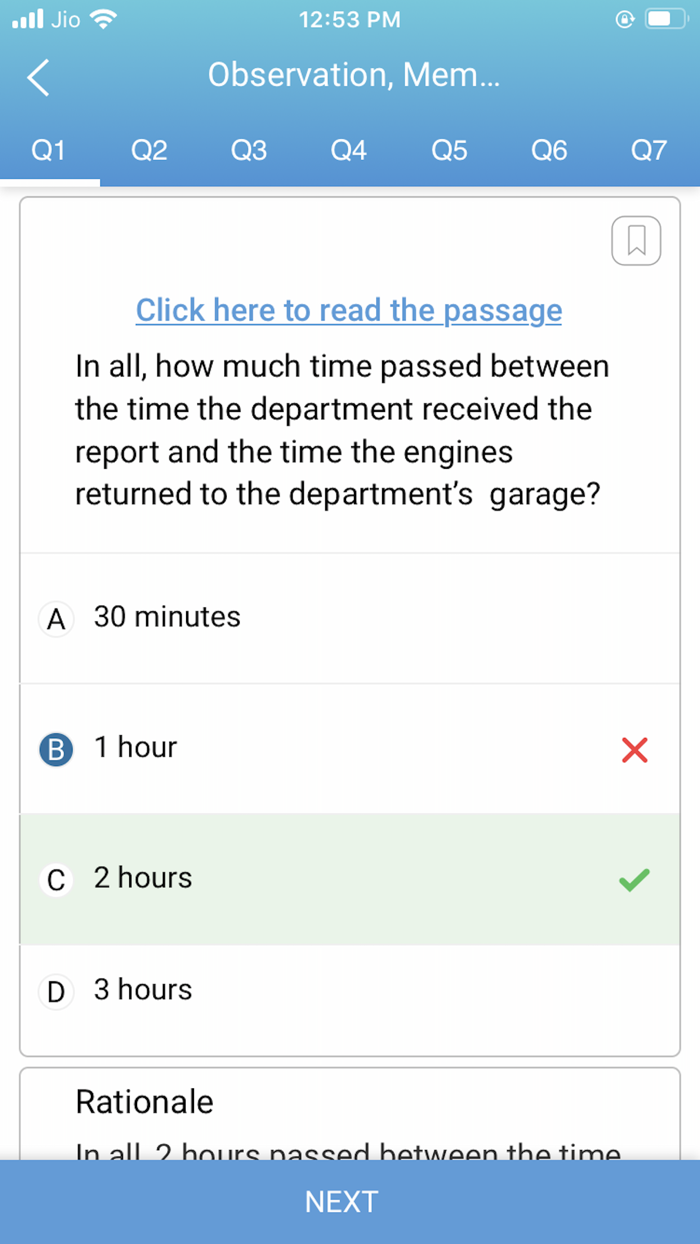Tap the truncated title Observation, Mem...
Screen dimensions: 700x1244
(x=354, y=74)
